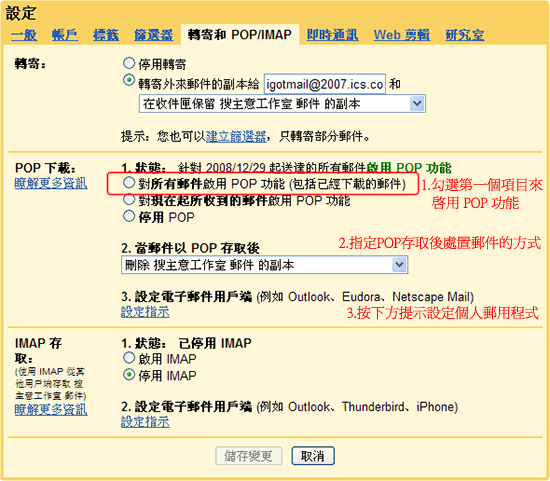Click the 建立篩選器 link
Viewport: 550px width, 481px height.
pos(236,136)
